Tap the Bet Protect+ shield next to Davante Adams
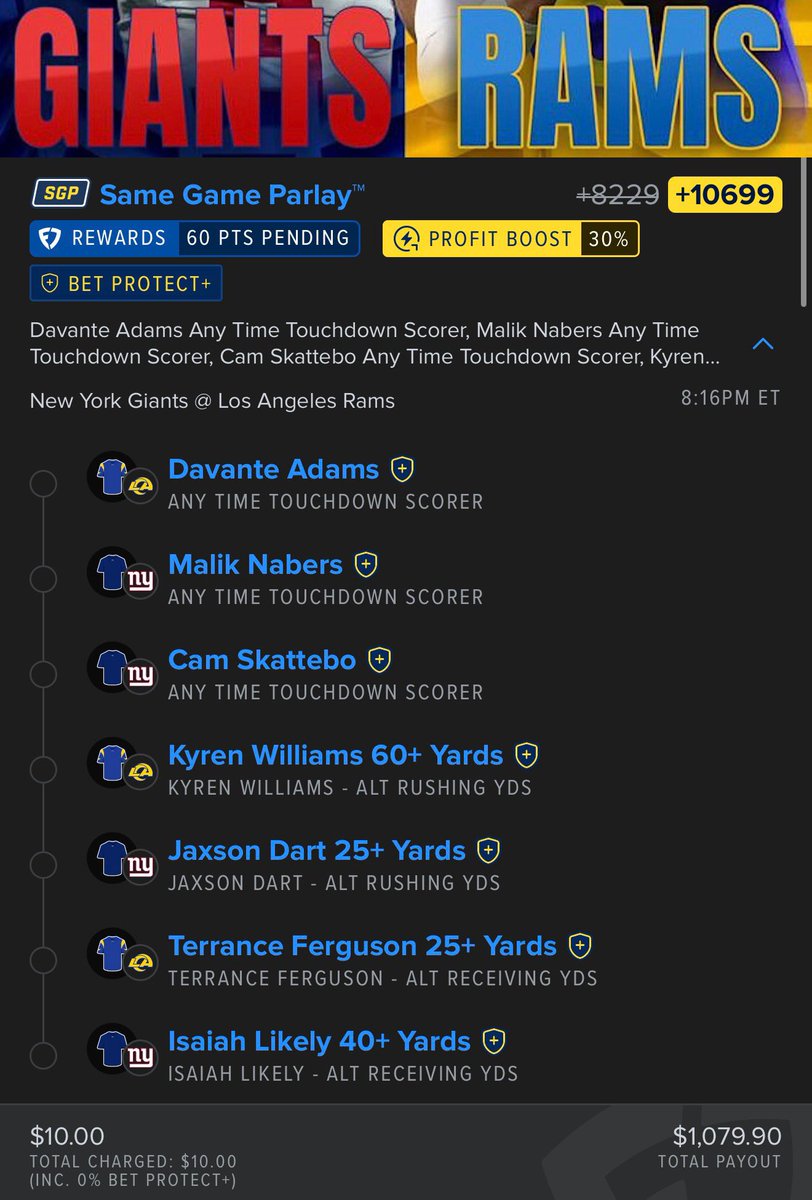 pyautogui.click(x=402, y=469)
